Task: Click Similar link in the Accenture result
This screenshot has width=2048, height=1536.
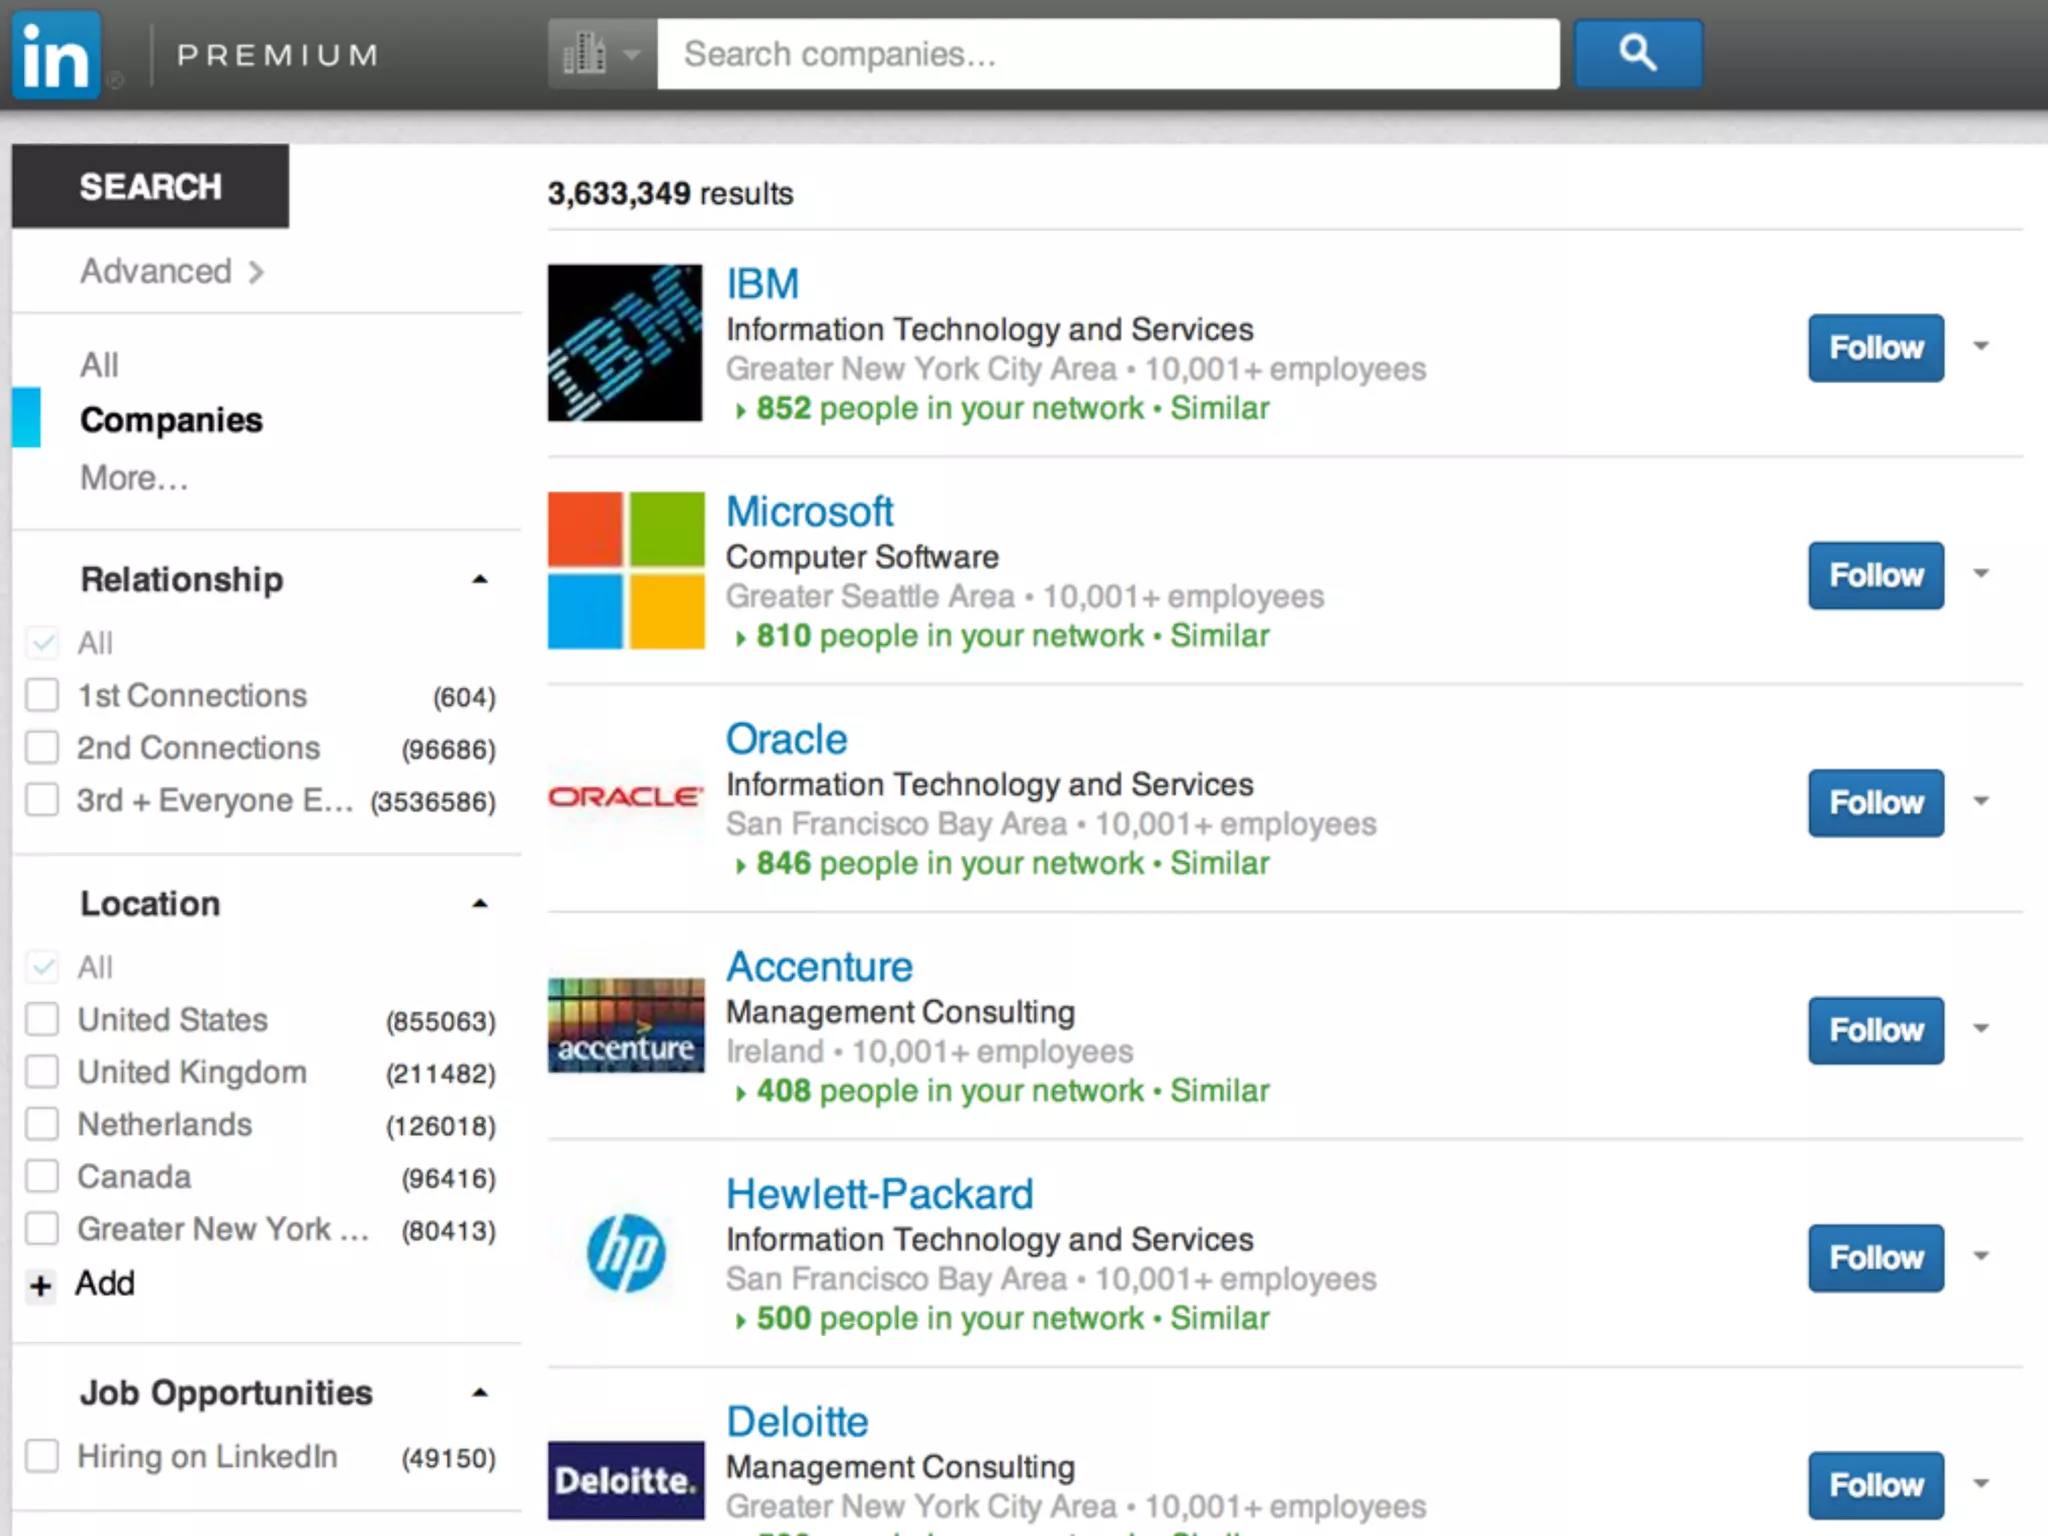Action: (x=1220, y=1090)
